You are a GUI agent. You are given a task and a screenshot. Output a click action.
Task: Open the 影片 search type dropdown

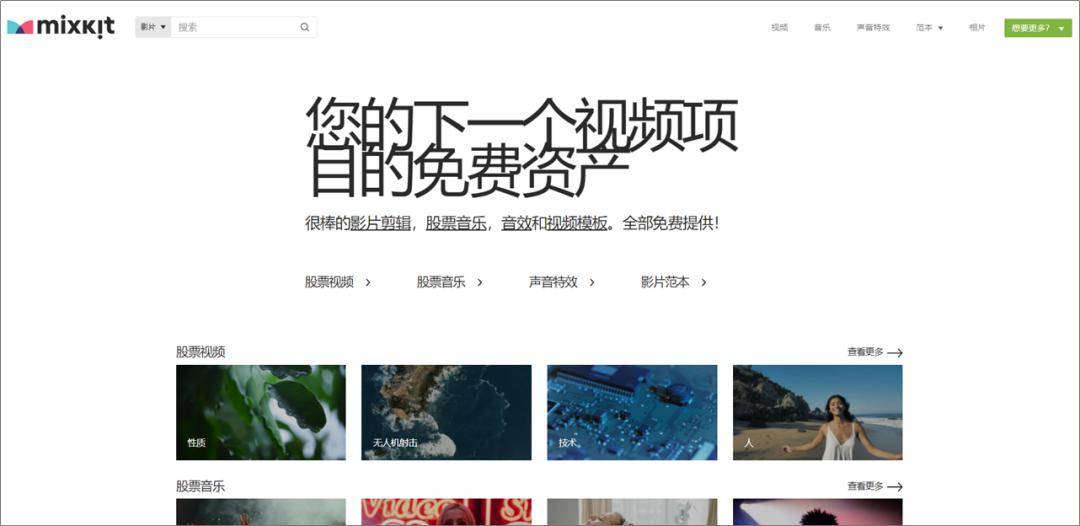click(x=153, y=28)
